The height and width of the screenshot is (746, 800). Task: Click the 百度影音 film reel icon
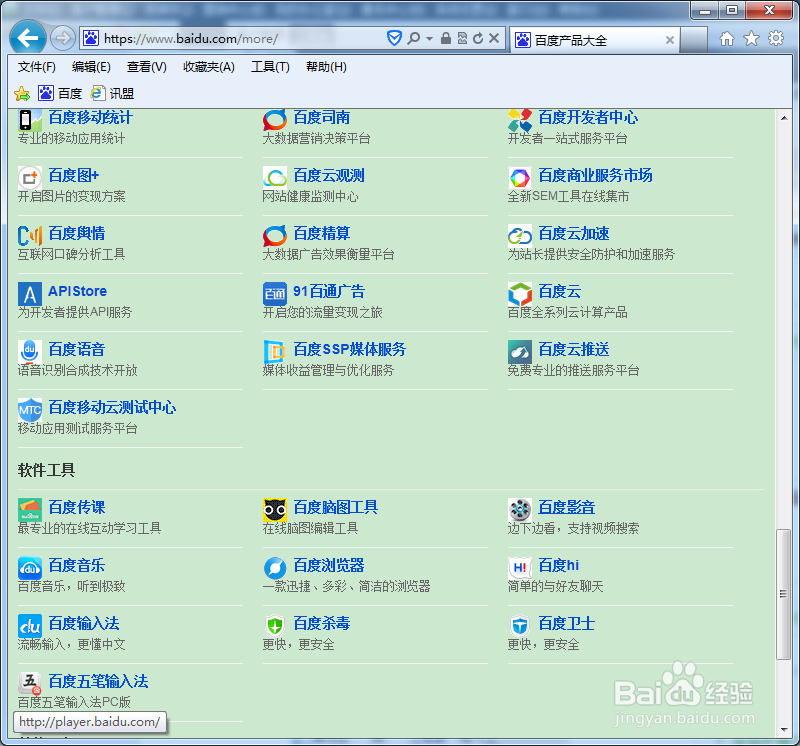point(520,510)
